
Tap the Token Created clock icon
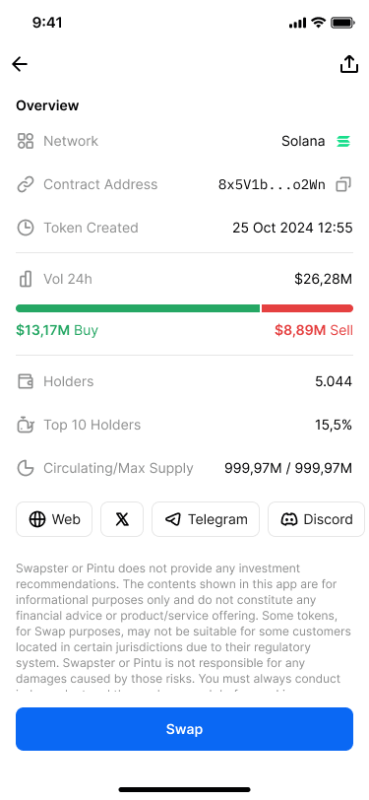[26, 228]
